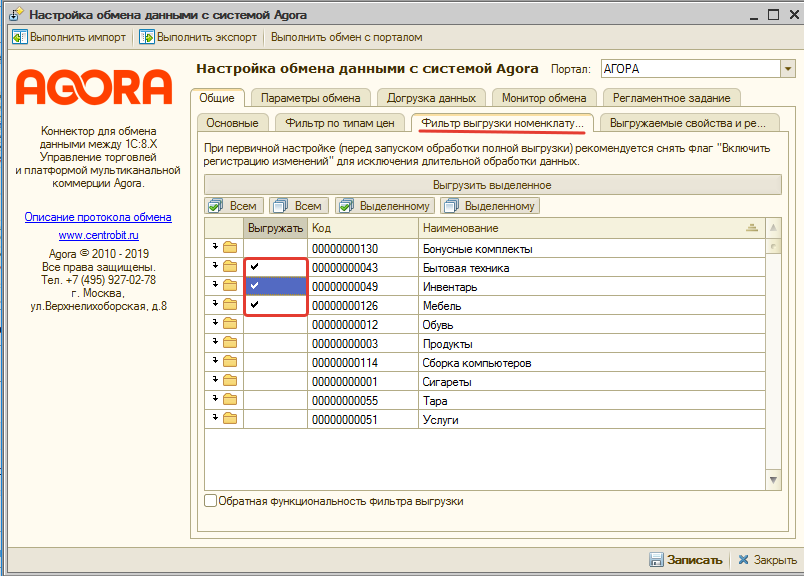Uncheck export checkbox for 'Бытовая техника'
This screenshot has height=576, width=804.
pyautogui.click(x=254, y=268)
